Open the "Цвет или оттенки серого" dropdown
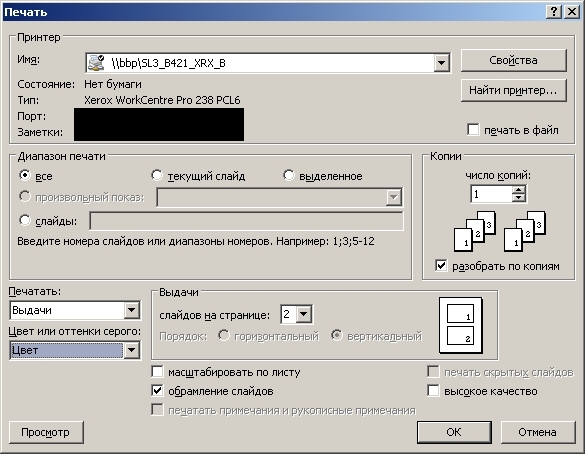Image resolution: width=585 pixels, height=454 pixels. tap(132, 350)
